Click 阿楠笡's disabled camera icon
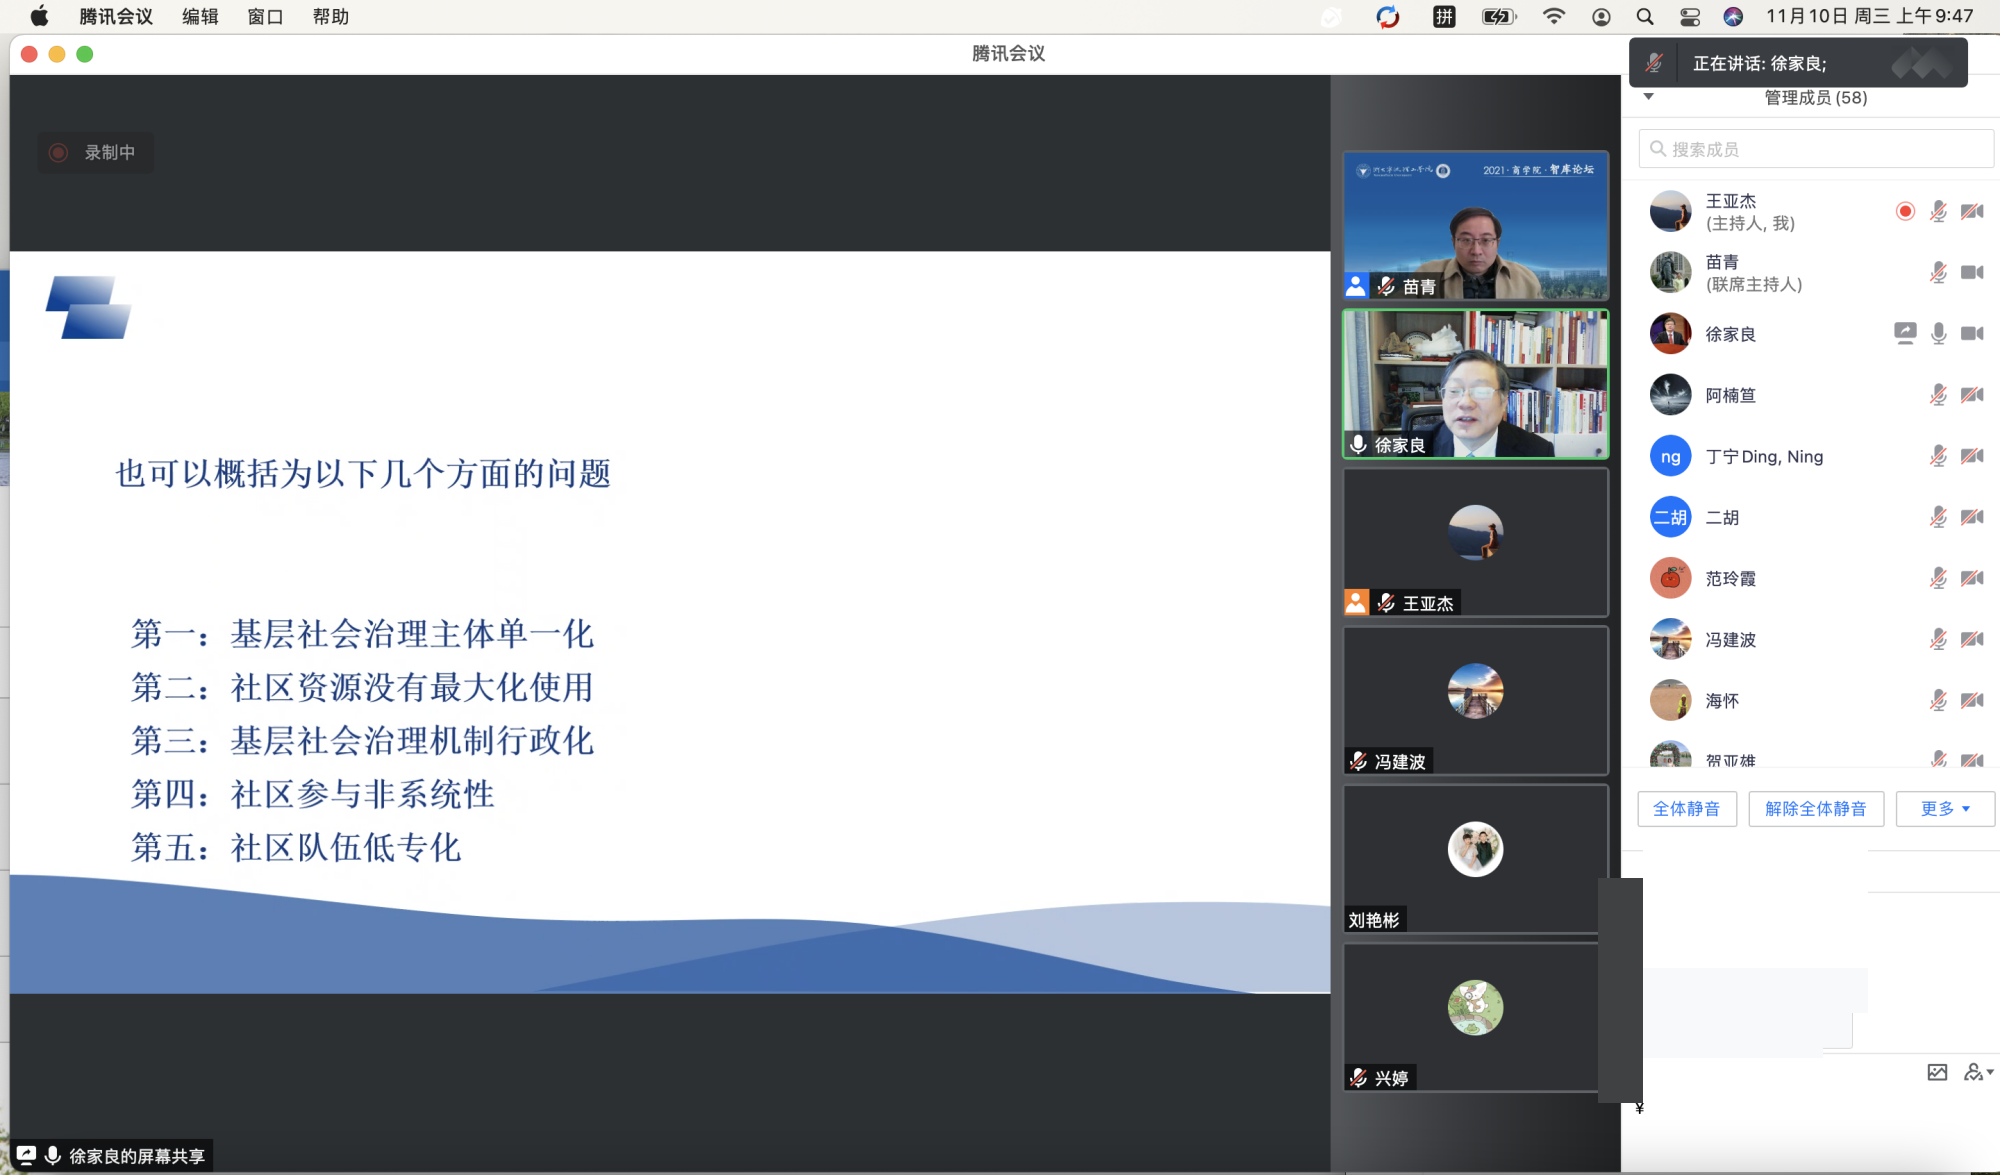The height and width of the screenshot is (1175, 2000). 1972,395
